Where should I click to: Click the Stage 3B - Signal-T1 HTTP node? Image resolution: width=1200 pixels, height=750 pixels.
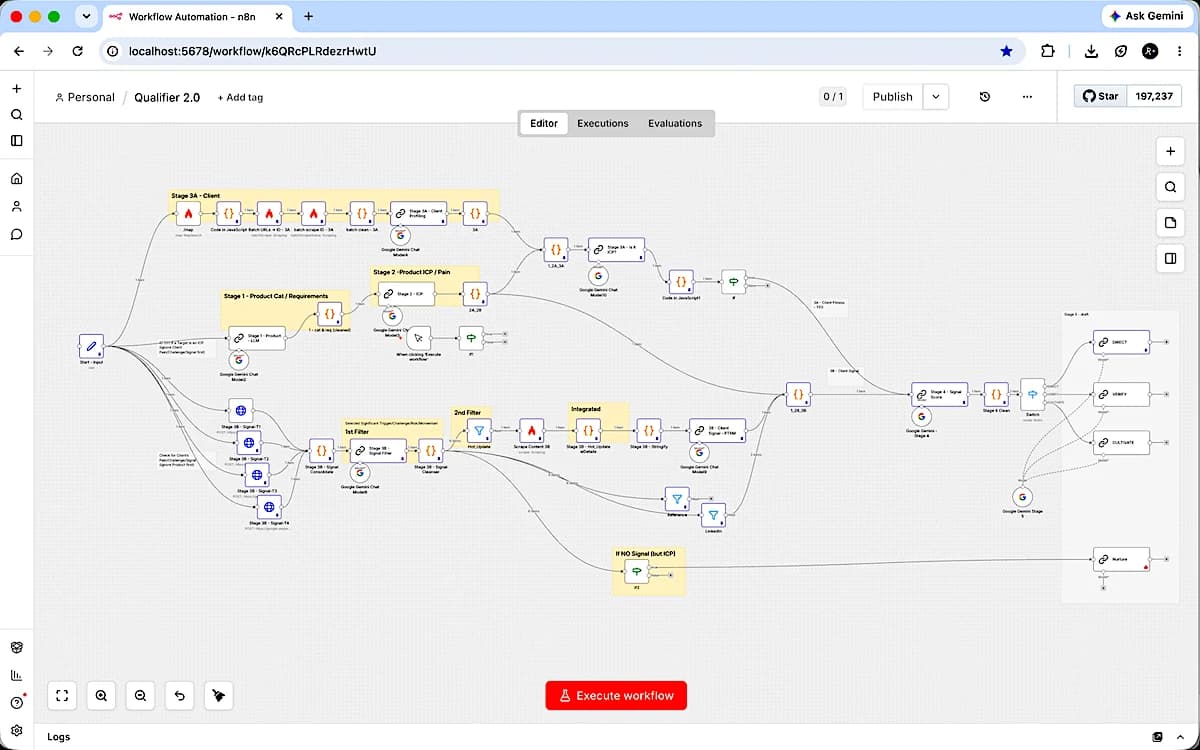pos(240,410)
